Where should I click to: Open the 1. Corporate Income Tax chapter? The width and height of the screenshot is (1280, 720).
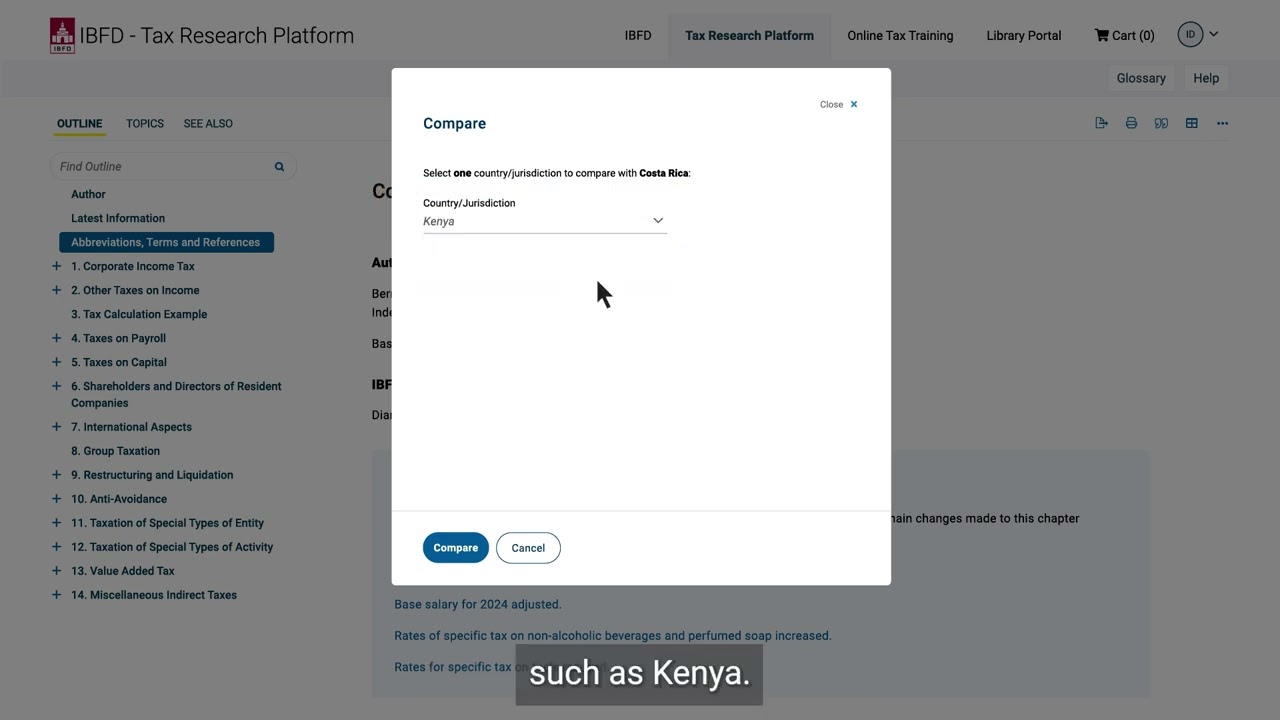pyautogui.click(x=133, y=266)
